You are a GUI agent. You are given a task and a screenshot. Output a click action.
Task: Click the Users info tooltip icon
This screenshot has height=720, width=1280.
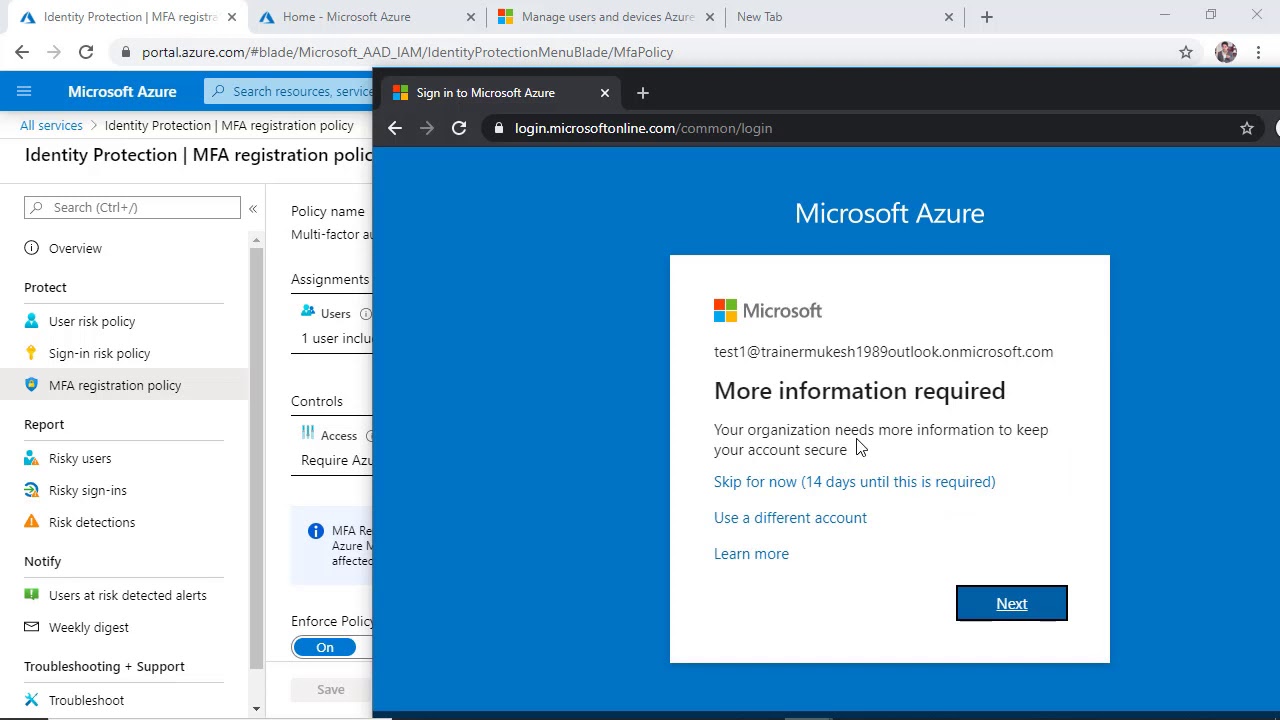(366, 314)
